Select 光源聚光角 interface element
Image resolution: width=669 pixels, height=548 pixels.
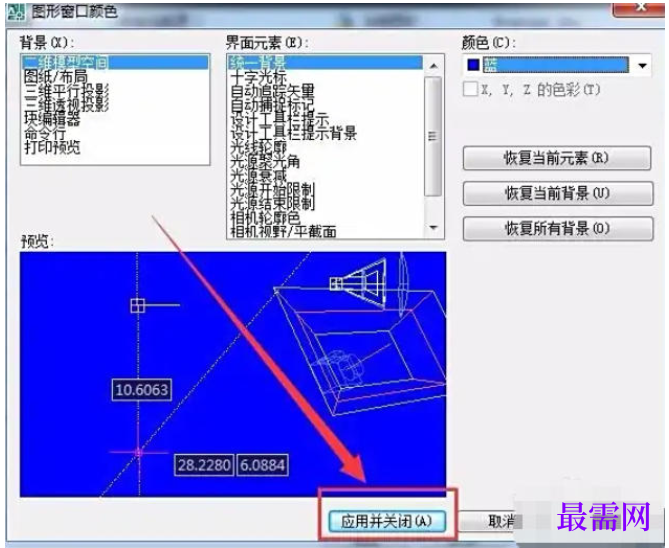click(x=265, y=161)
